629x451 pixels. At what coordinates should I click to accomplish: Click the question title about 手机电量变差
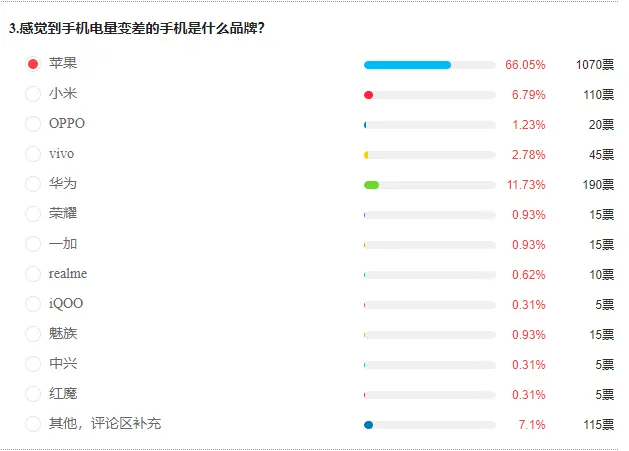point(136,28)
